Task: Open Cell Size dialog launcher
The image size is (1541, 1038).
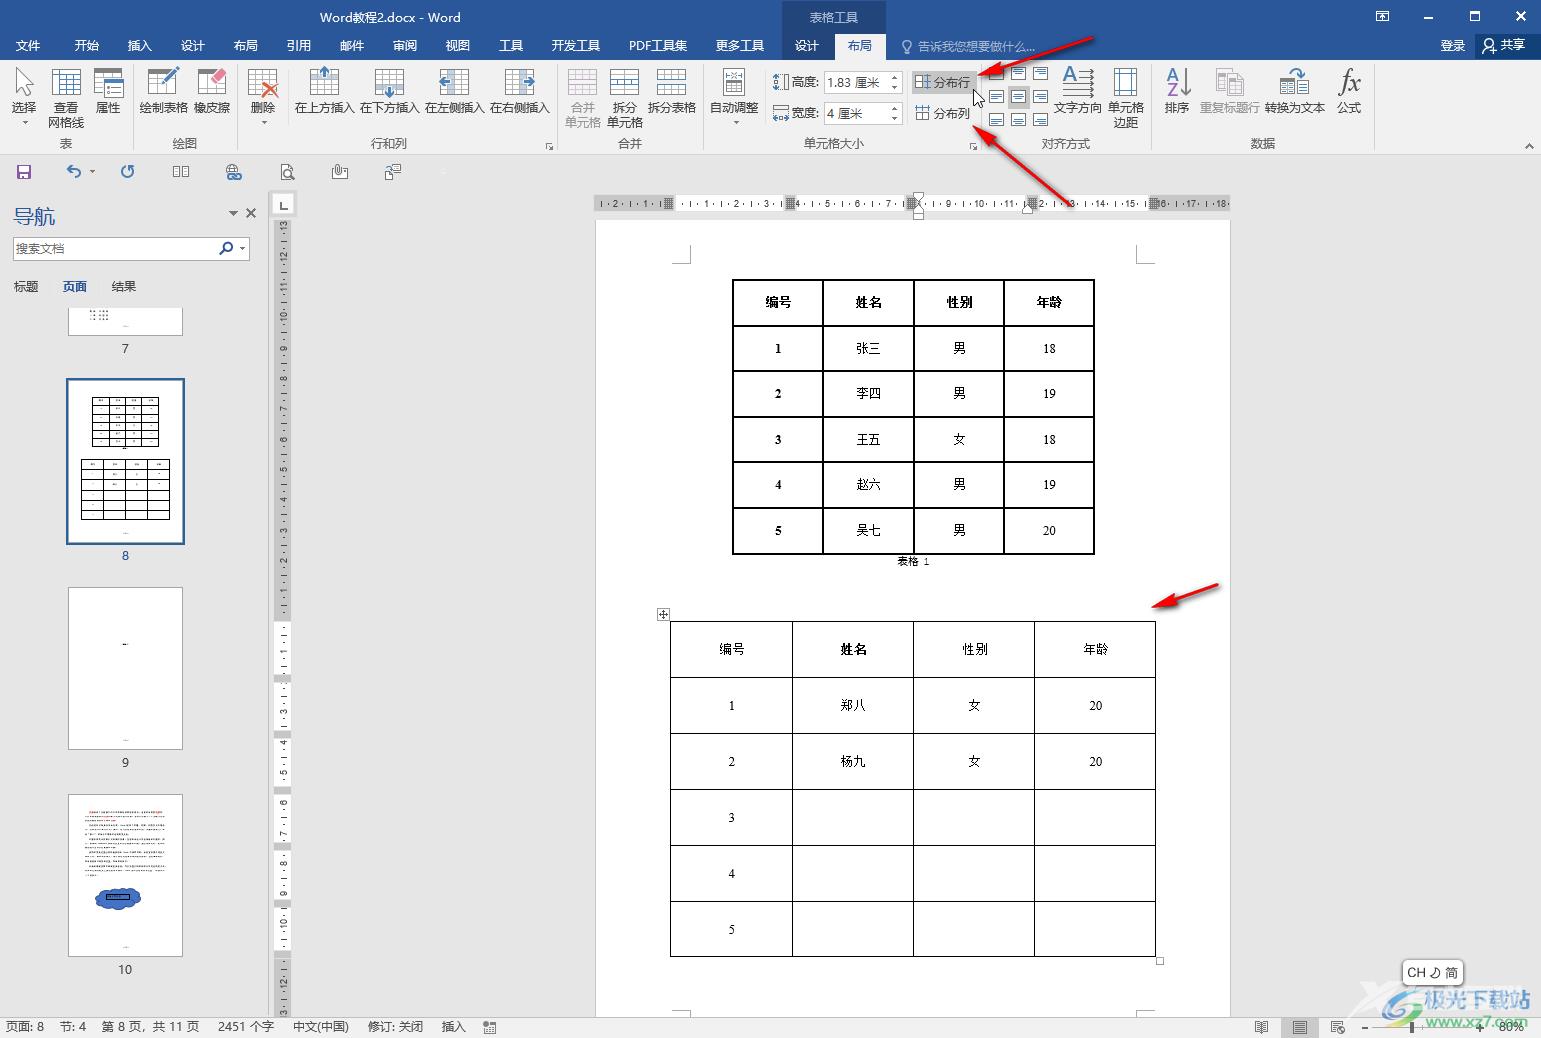Action: (973, 146)
